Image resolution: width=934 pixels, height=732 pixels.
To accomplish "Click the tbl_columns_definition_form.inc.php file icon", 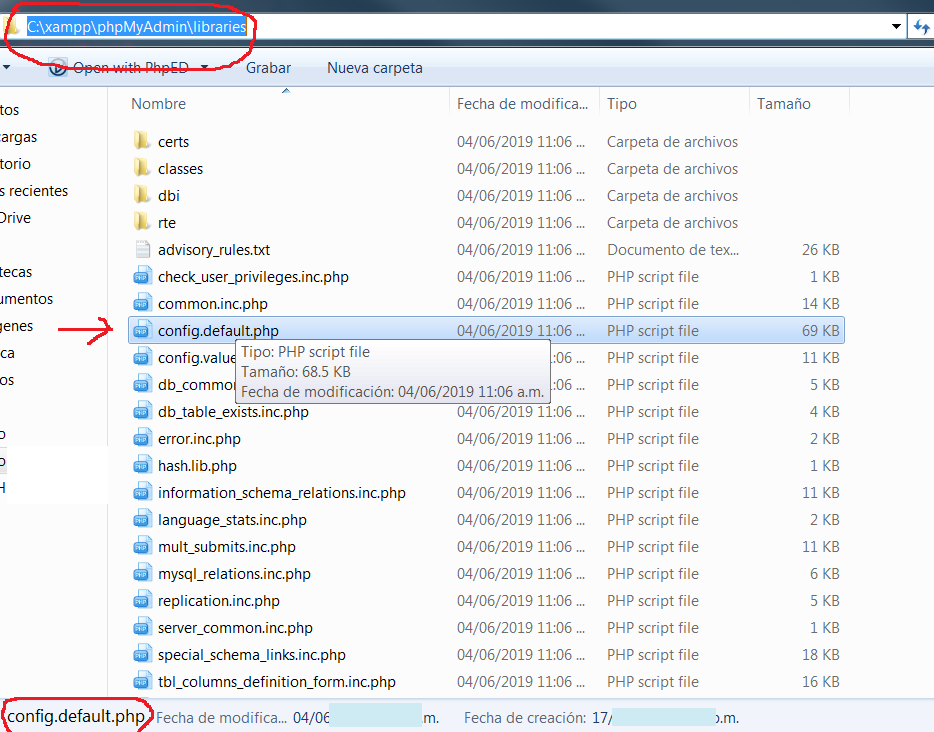I will pos(142,681).
